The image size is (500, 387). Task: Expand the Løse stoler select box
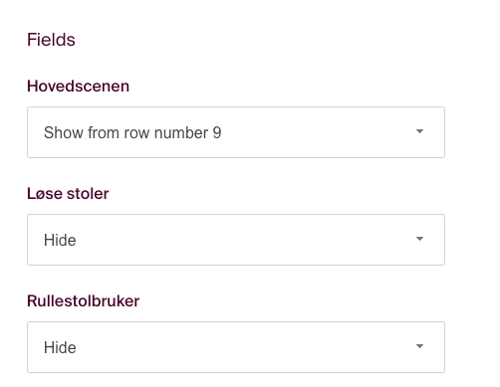pyautogui.click(x=236, y=240)
